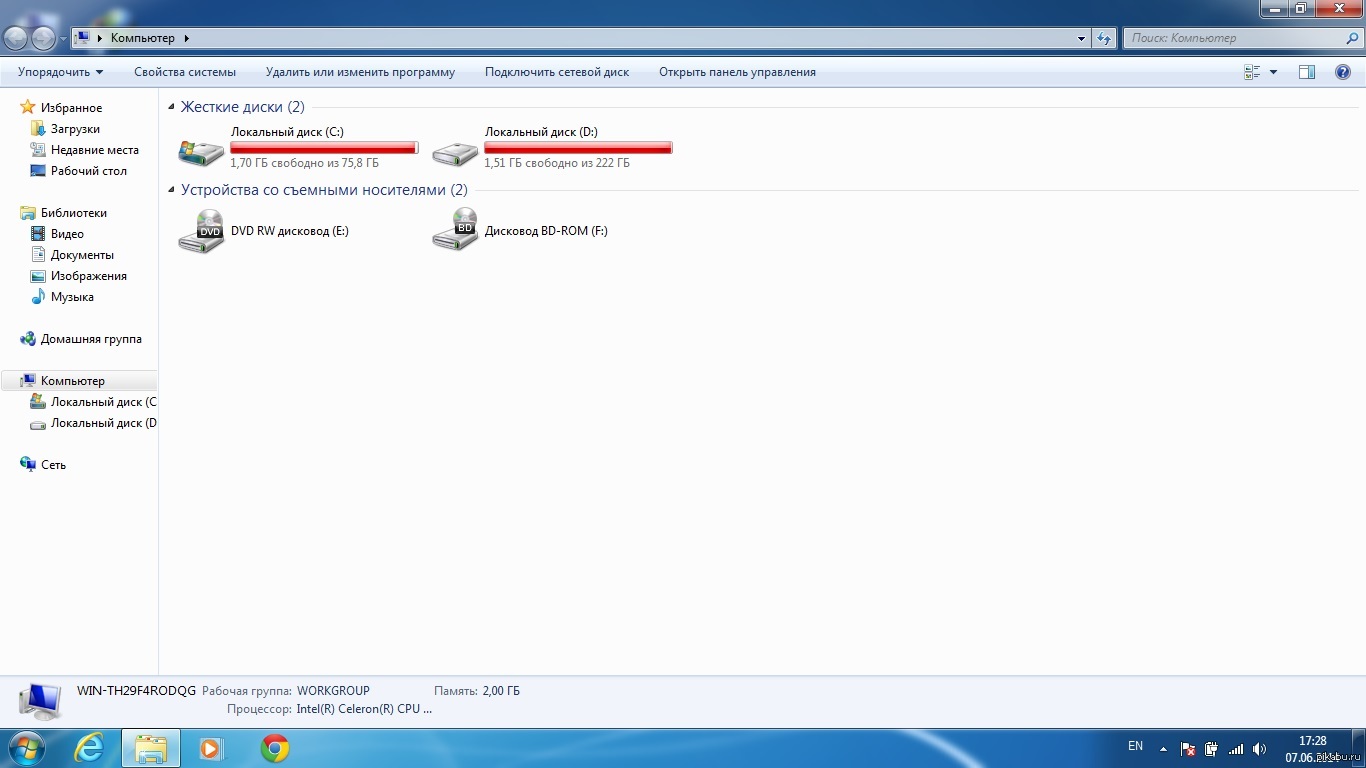Click the Local Disk (C:) capacity bar
The width and height of the screenshot is (1366, 768).
[324, 148]
